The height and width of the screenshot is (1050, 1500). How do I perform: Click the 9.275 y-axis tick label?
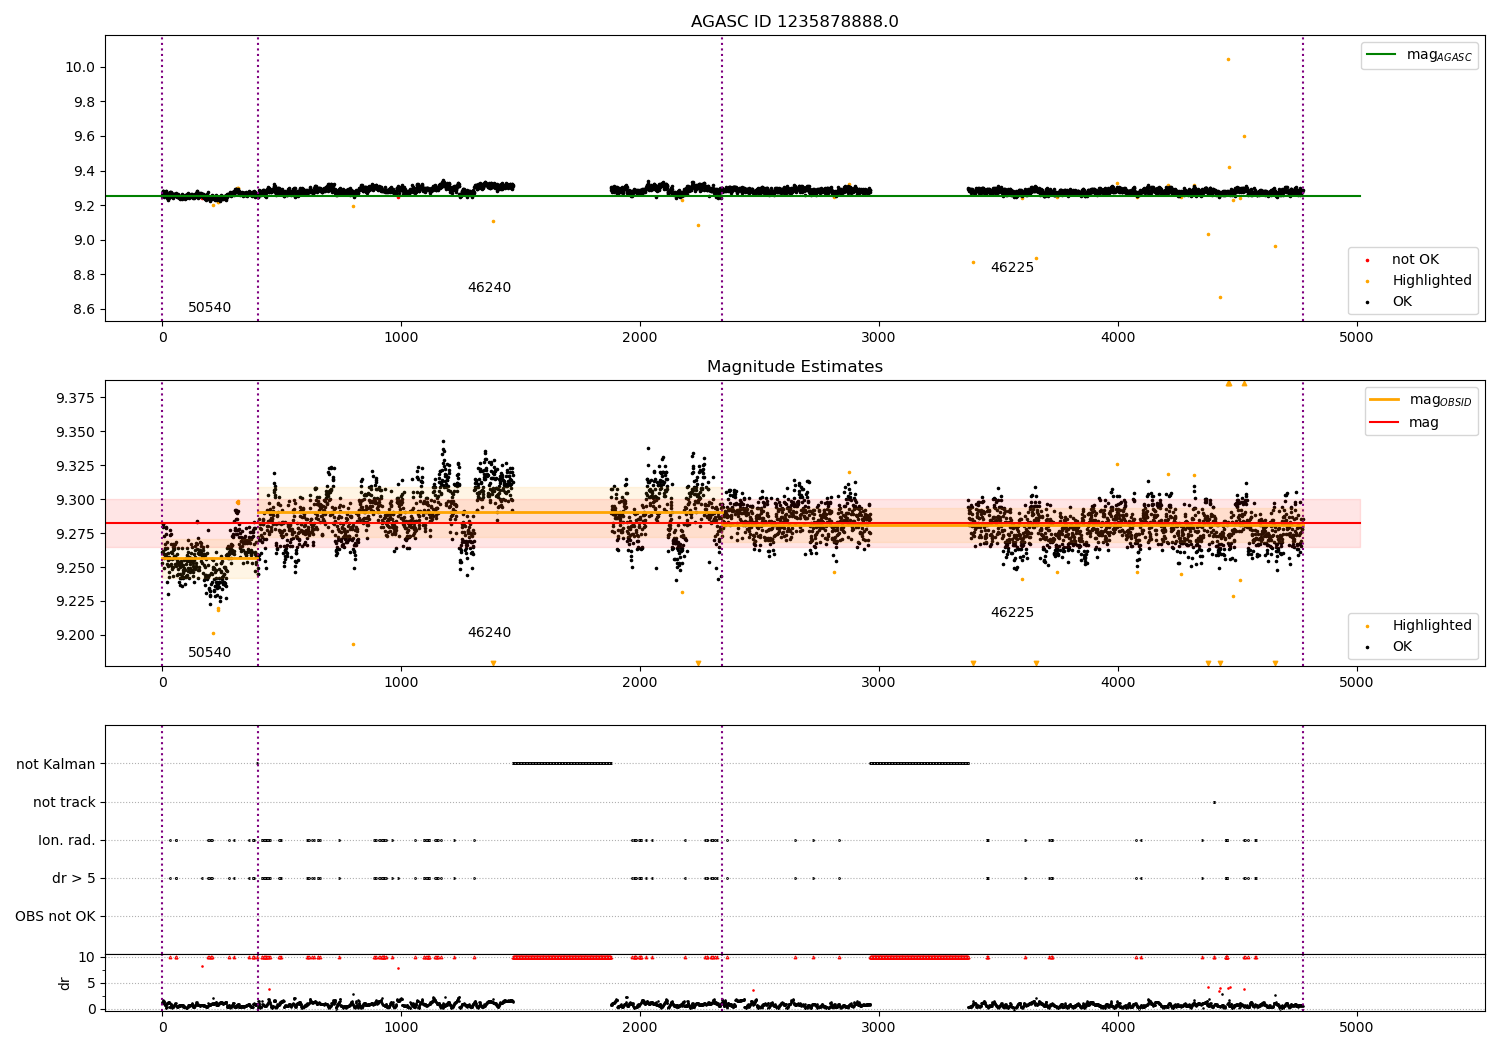pyautogui.click(x=75, y=534)
